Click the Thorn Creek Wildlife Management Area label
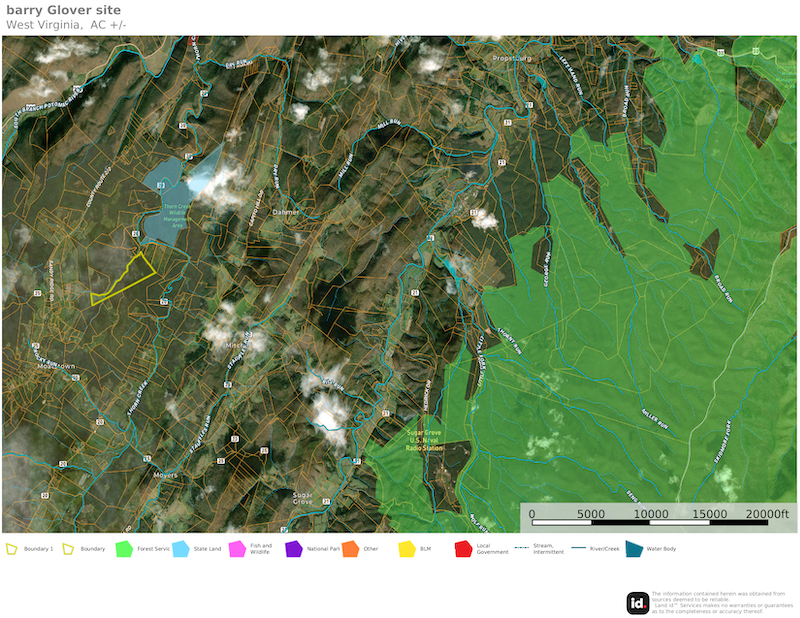800x618 pixels. click(162, 217)
